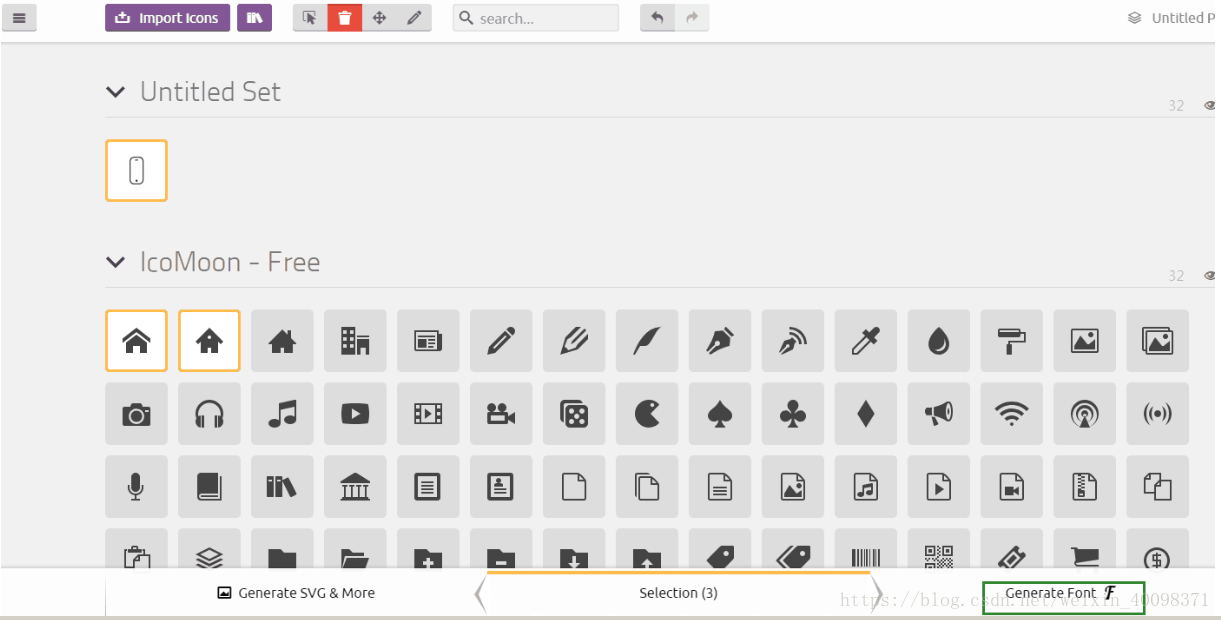Select the dollar coin icon
The height and width of the screenshot is (620, 1221).
click(1158, 548)
